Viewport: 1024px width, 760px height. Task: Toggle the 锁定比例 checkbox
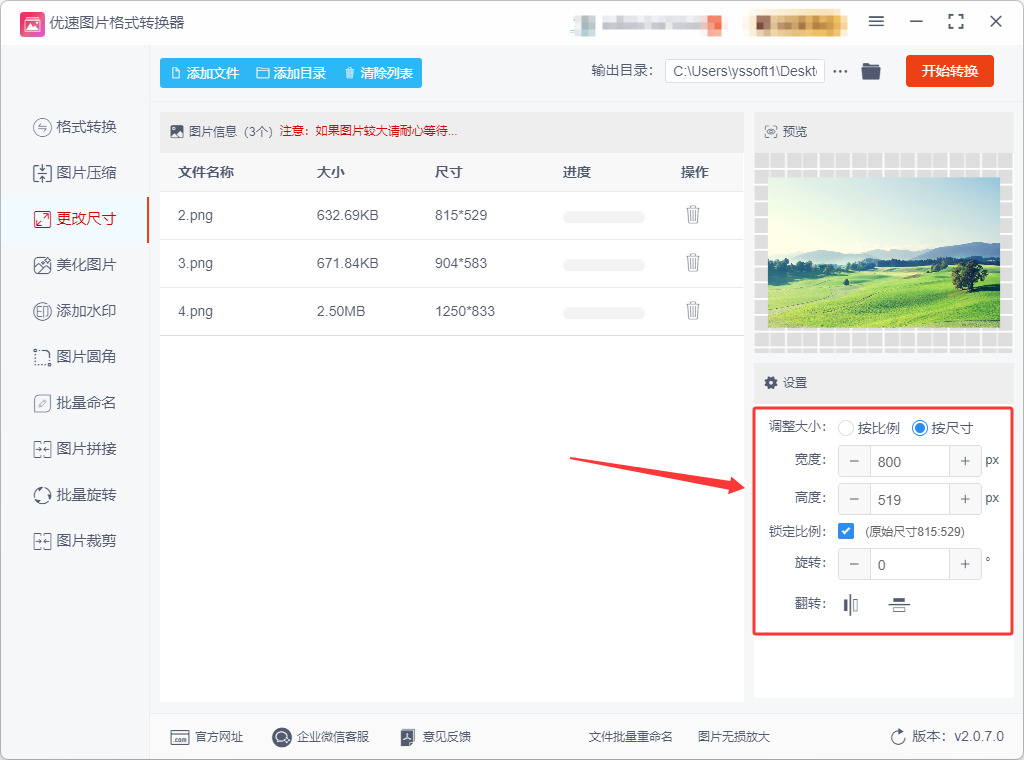pyautogui.click(x=846, y=531)
